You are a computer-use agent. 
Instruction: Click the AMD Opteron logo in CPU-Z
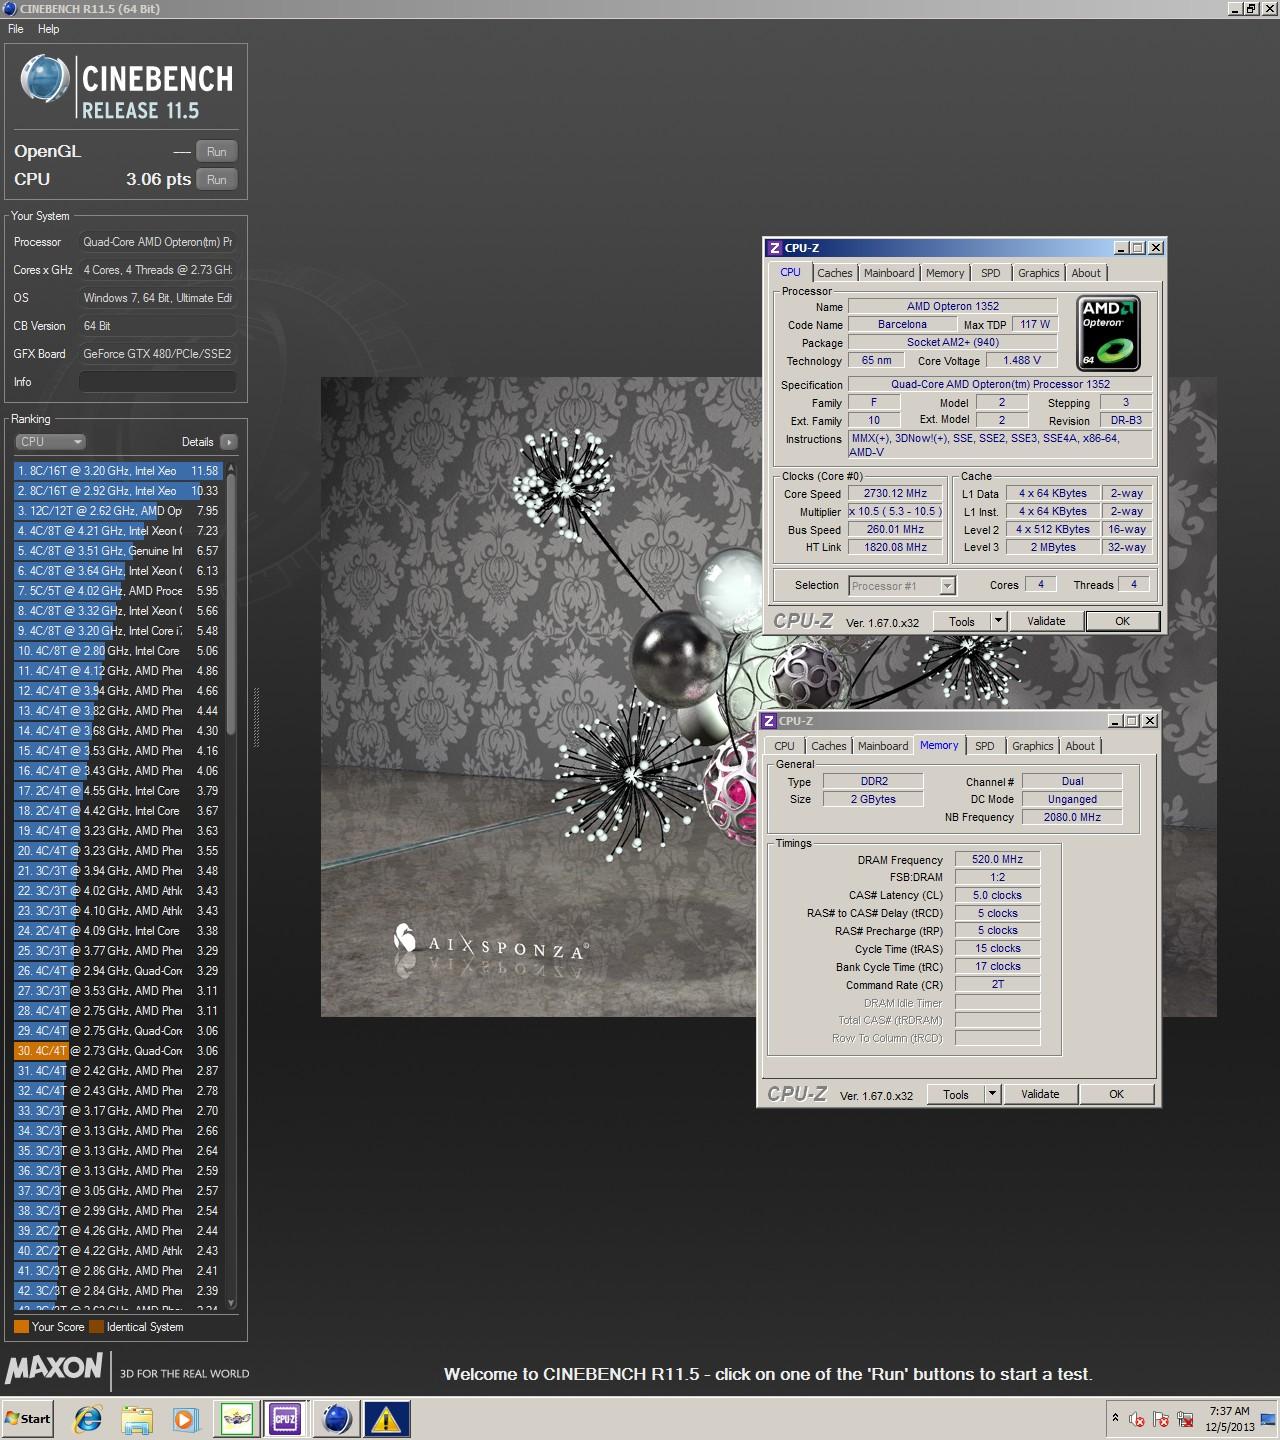[x=1108, y=333]
